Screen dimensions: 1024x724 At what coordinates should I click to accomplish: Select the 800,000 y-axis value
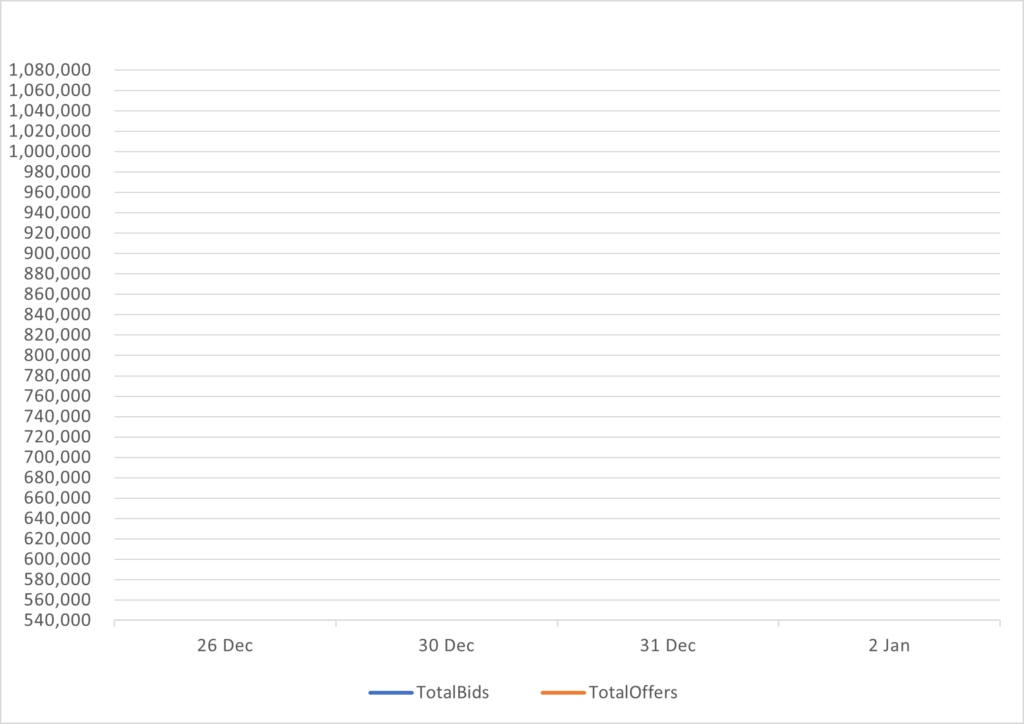56,355
